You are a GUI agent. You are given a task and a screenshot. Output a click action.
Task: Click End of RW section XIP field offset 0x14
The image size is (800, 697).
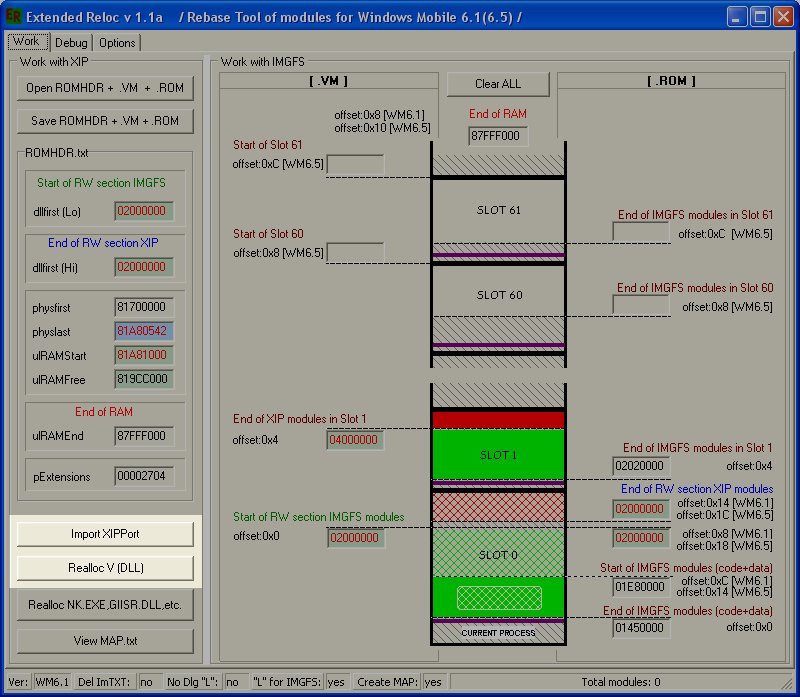pos(641,509)
